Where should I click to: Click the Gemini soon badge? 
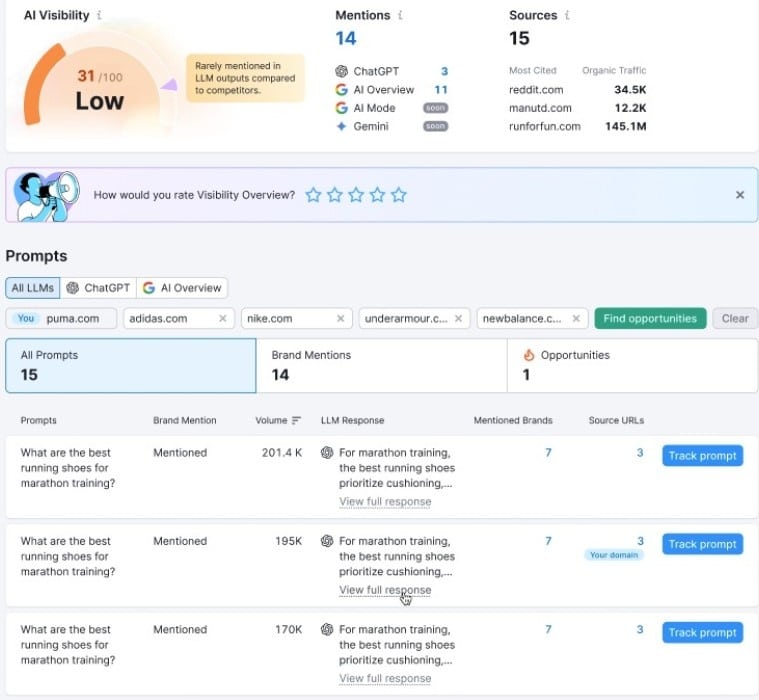coord(435,126)
